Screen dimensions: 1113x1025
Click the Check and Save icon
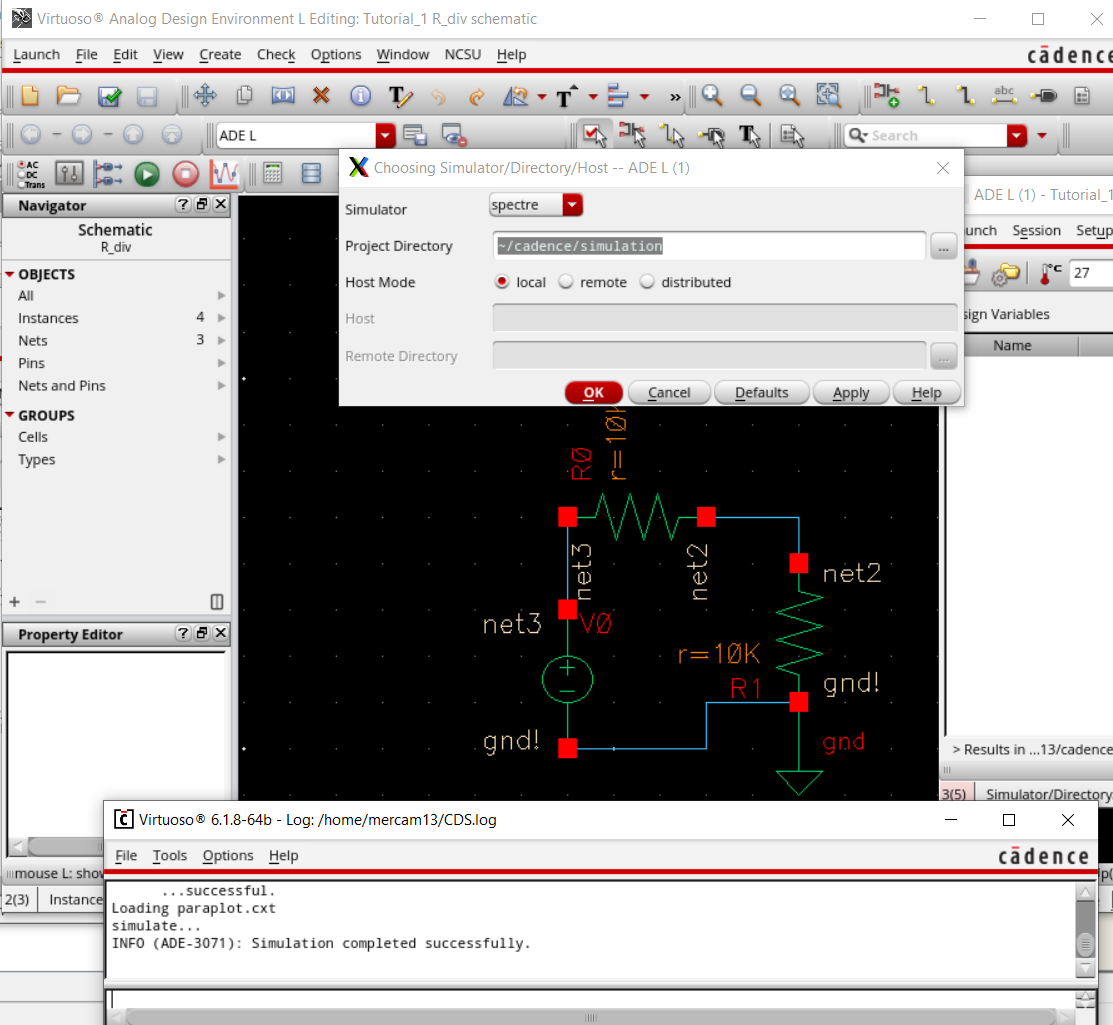tap(109, 96)
